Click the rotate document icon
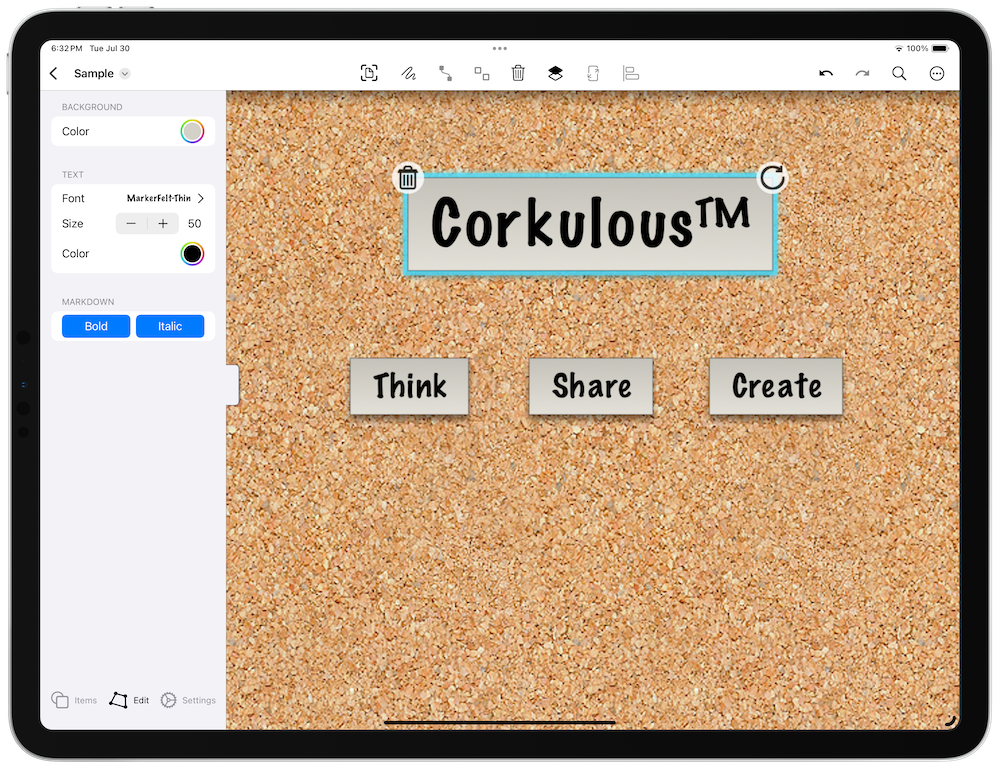Image resolution: width=1000 pixels, height=770 pixels. [x=593, y=73]
